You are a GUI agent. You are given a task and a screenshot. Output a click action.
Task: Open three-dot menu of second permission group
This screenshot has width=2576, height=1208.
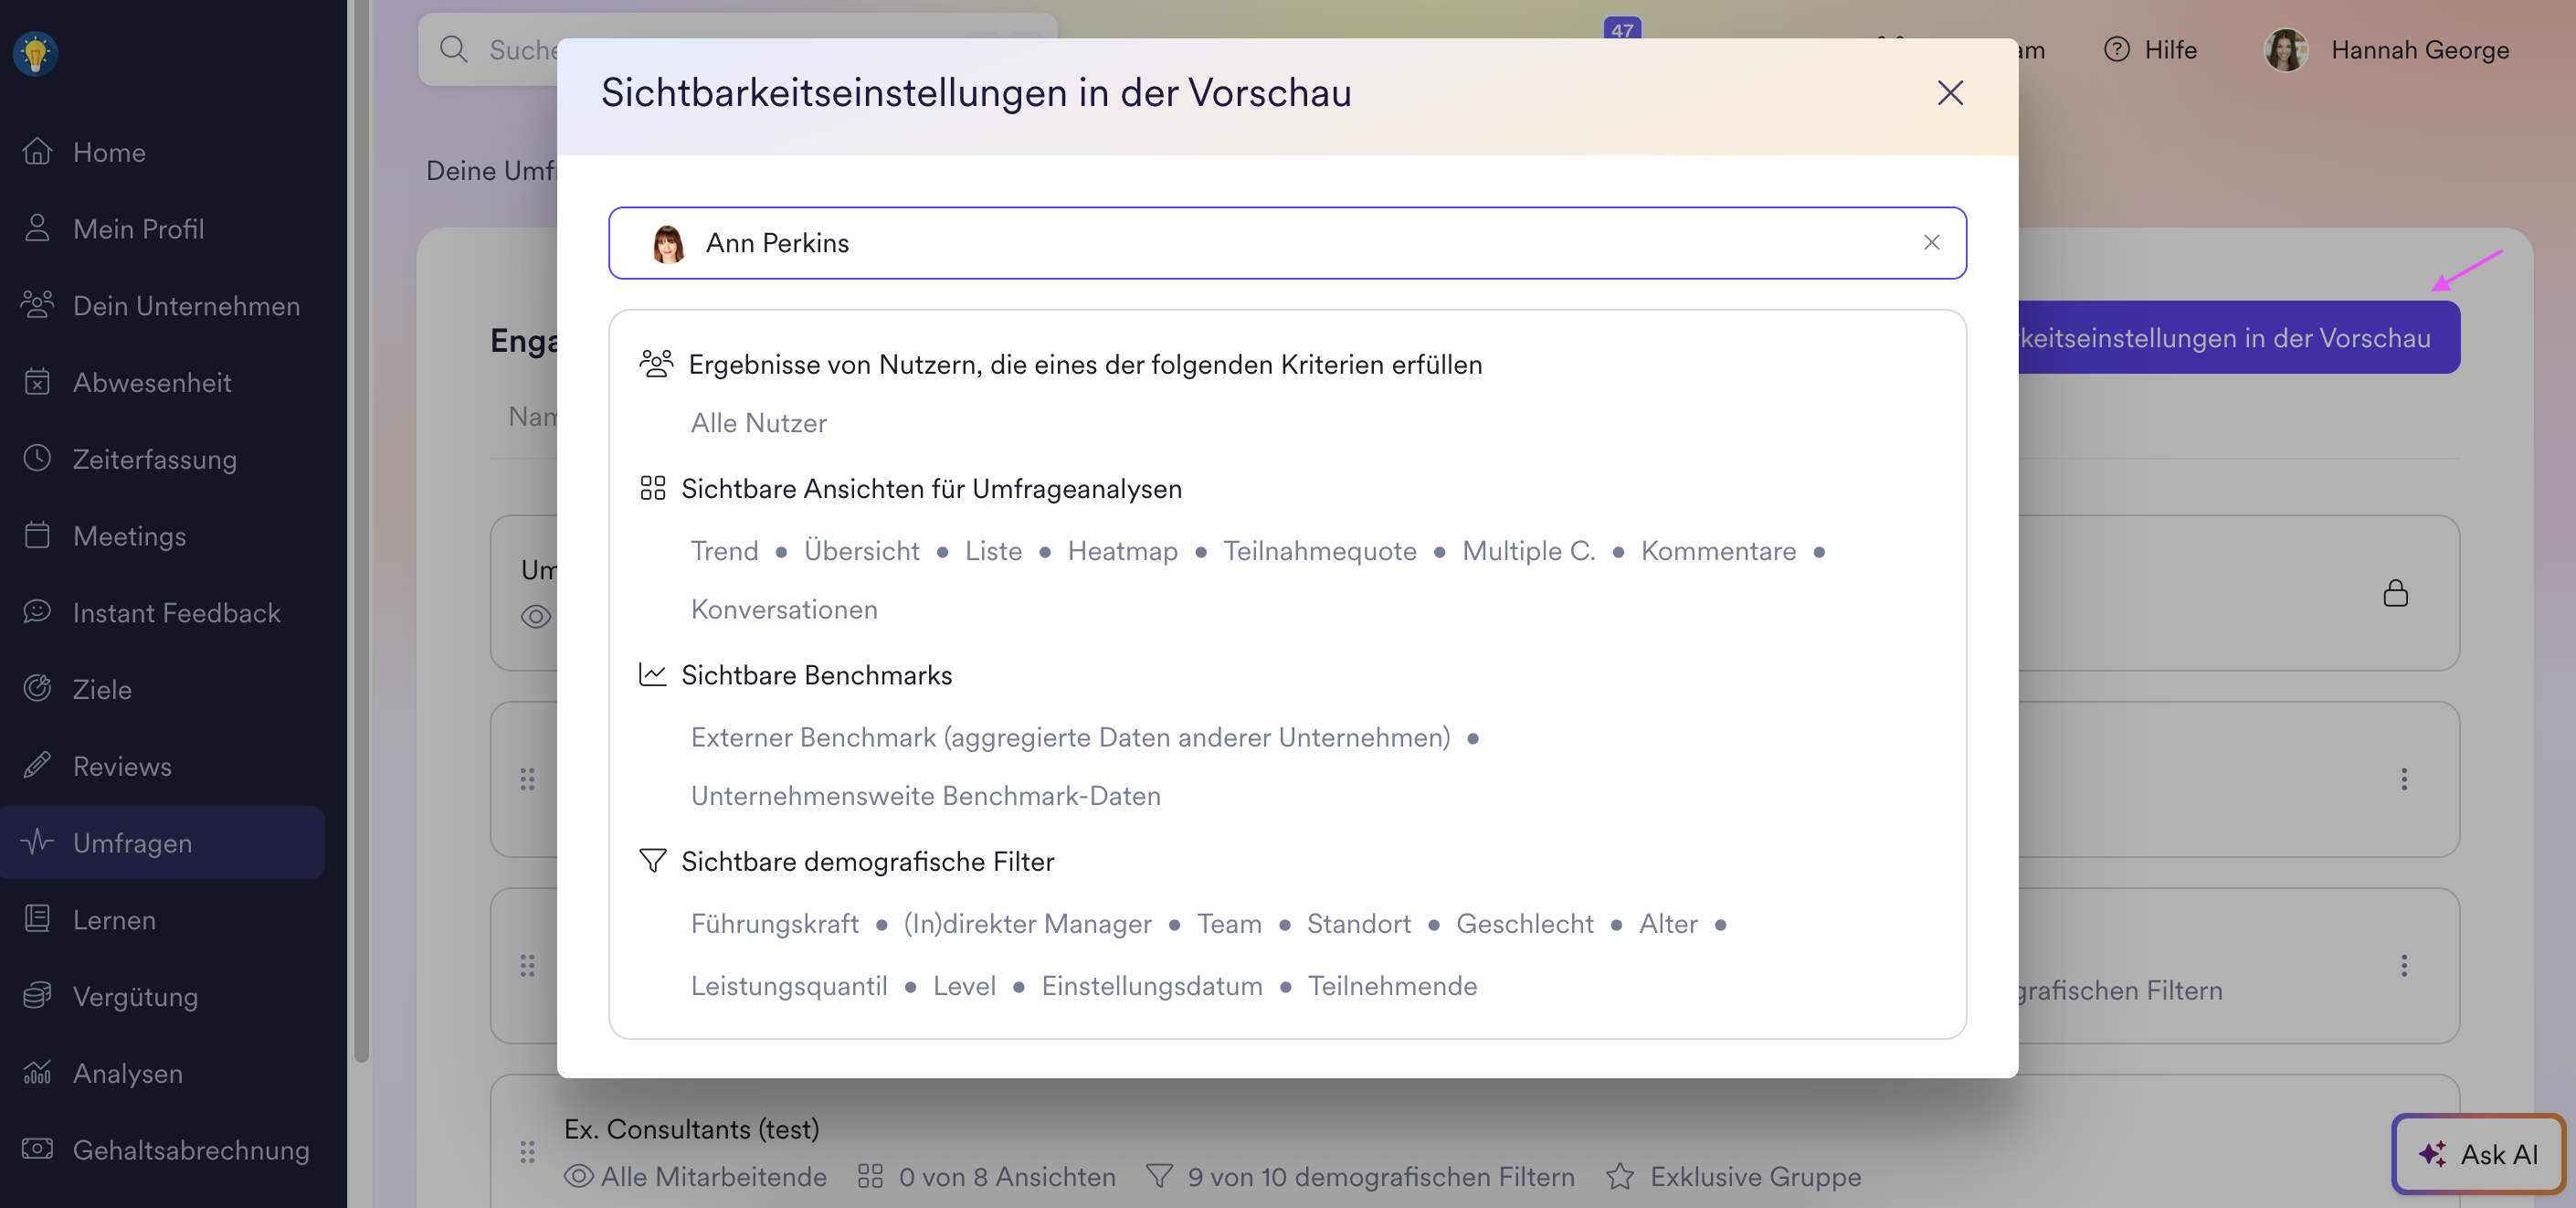pos(2403,779)
